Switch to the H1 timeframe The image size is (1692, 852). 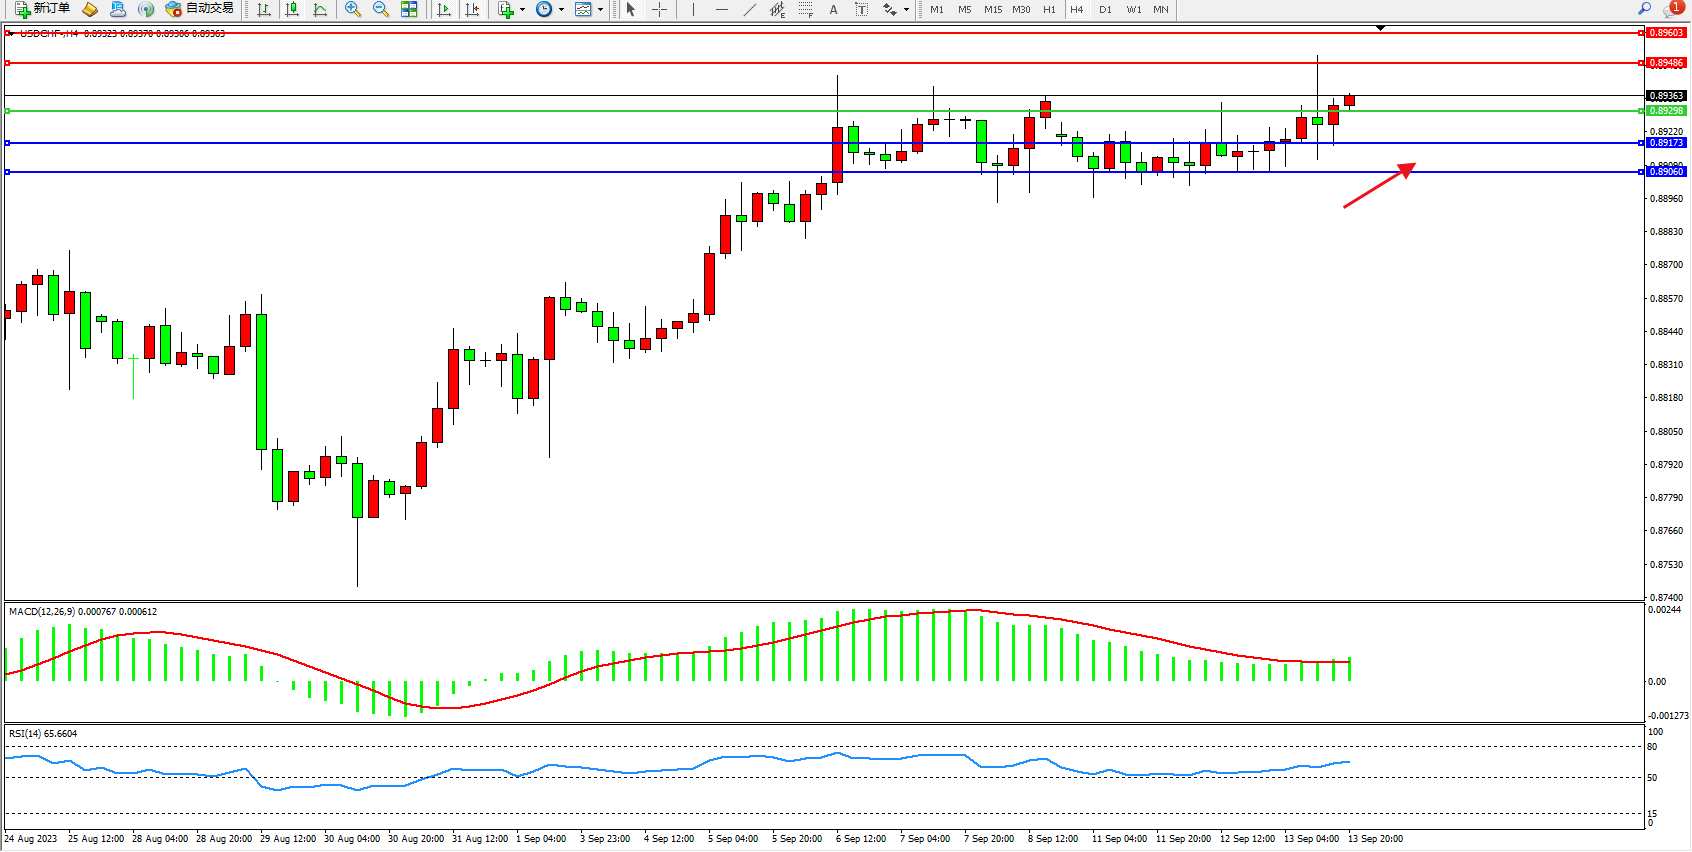1049,9
